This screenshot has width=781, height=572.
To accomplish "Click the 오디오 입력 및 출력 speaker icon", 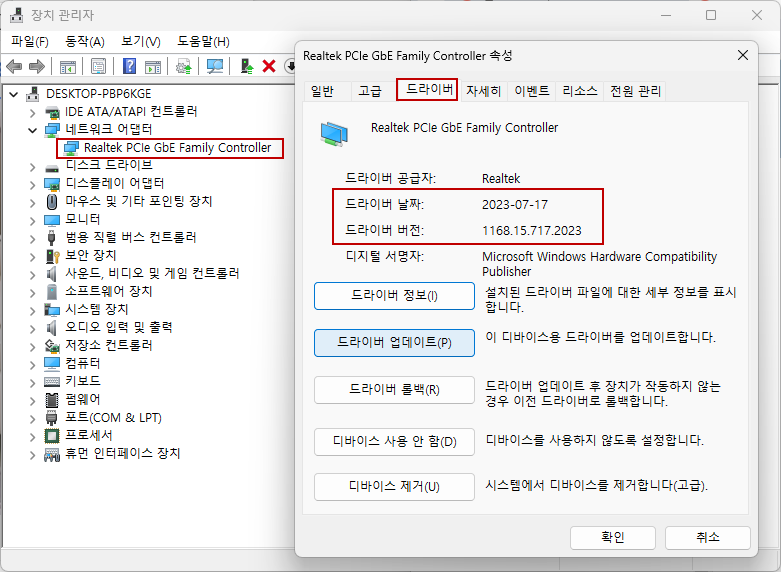I will (52, 327).
